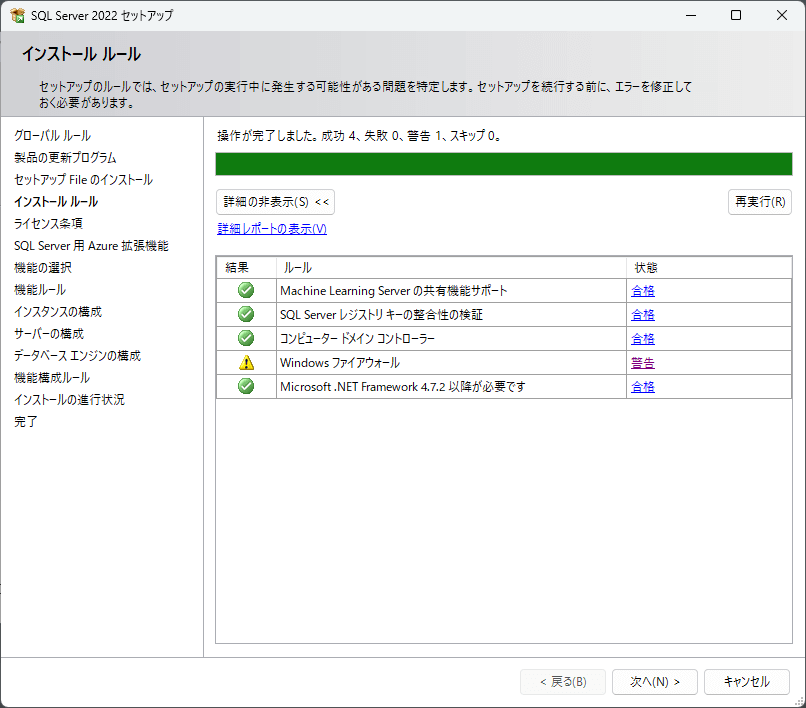Click the ルール column header
The image size is (806, 708).
coord(451,267)
